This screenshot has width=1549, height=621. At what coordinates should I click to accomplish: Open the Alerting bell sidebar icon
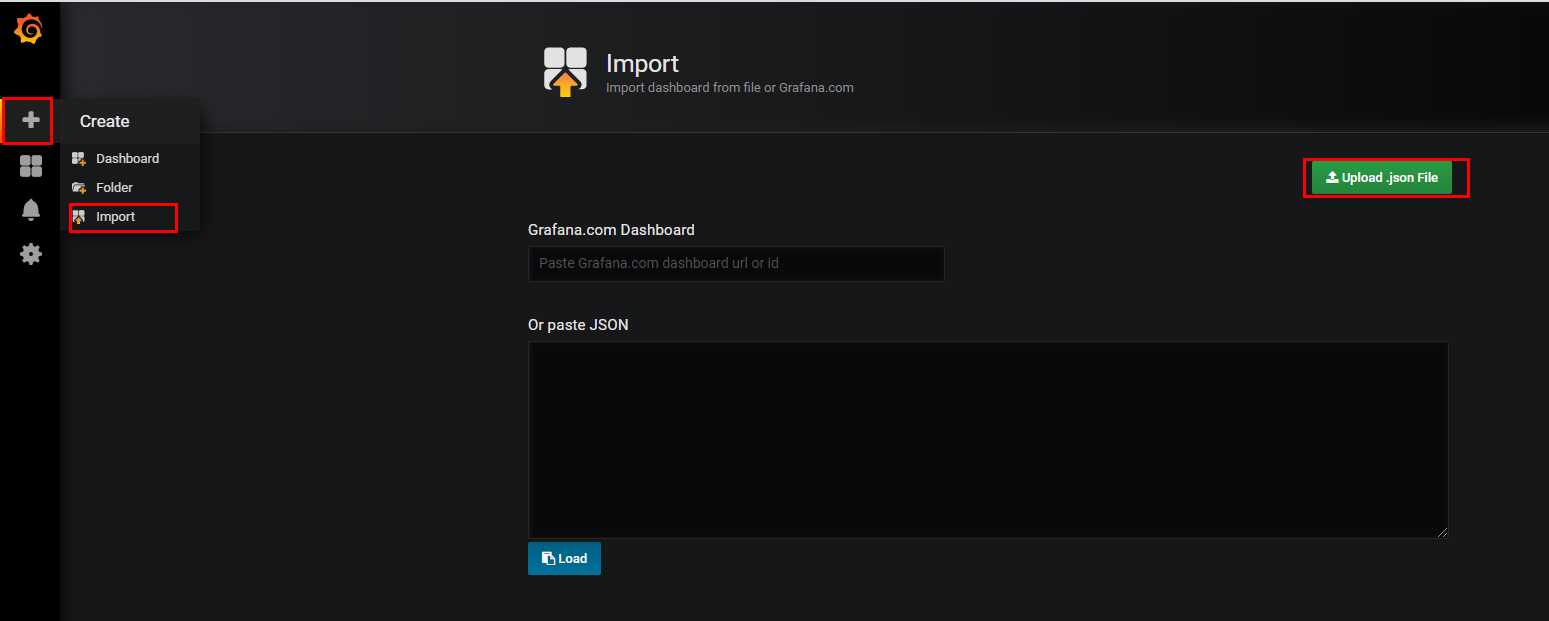(x=31, y=210)
